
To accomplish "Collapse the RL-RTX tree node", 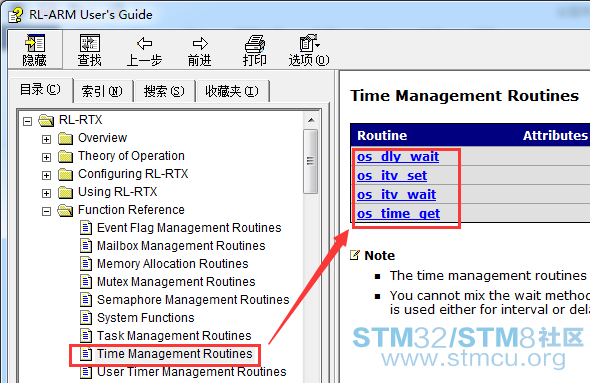I will (27, 122).
